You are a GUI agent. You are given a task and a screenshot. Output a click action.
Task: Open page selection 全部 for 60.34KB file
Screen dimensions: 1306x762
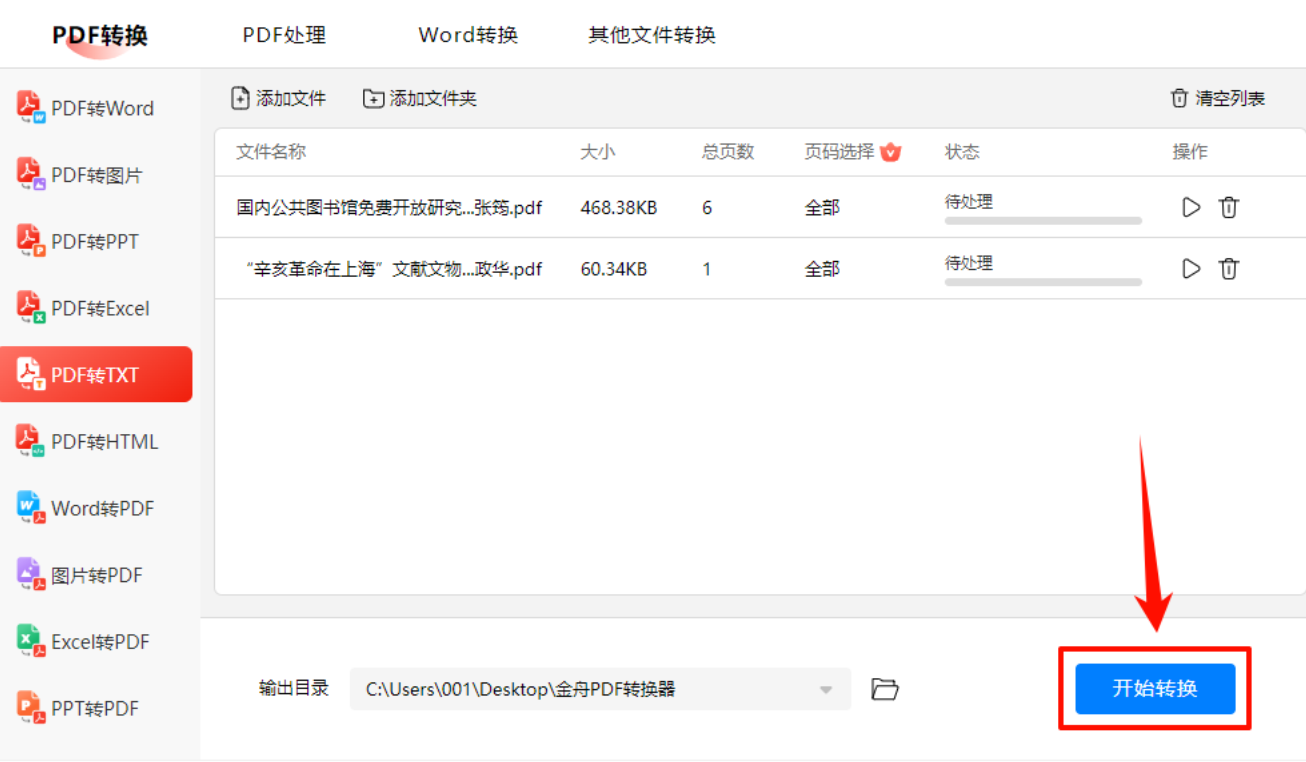[x=822, y=269]
